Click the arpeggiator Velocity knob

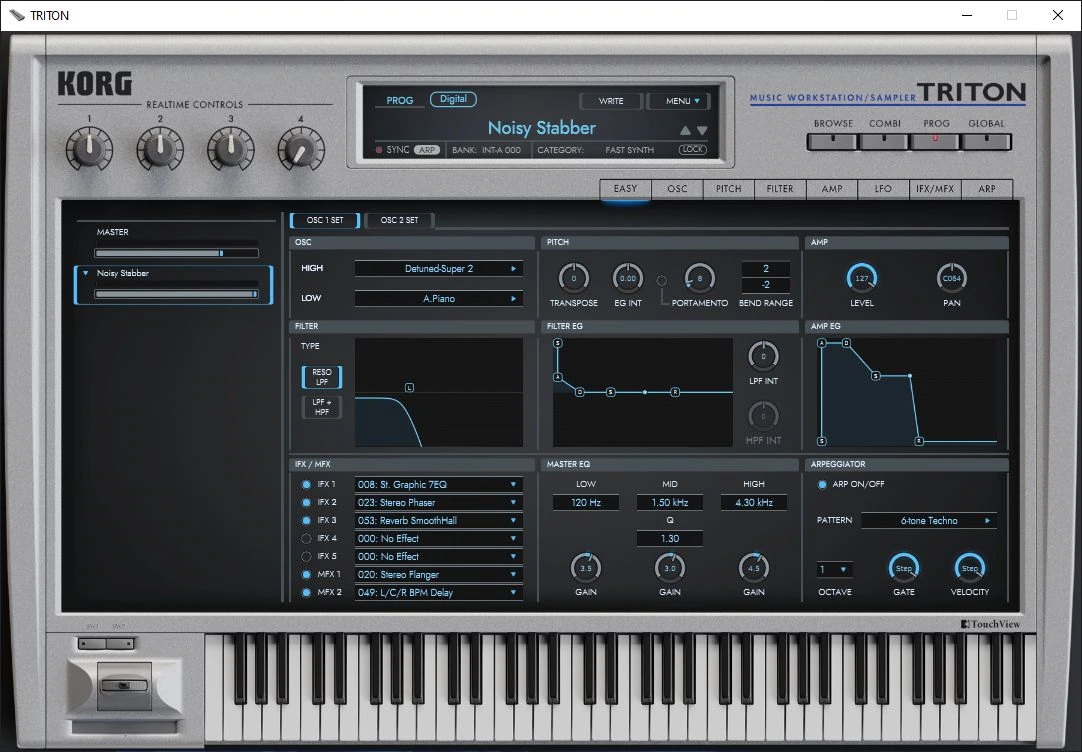click(x=970, y=568)
